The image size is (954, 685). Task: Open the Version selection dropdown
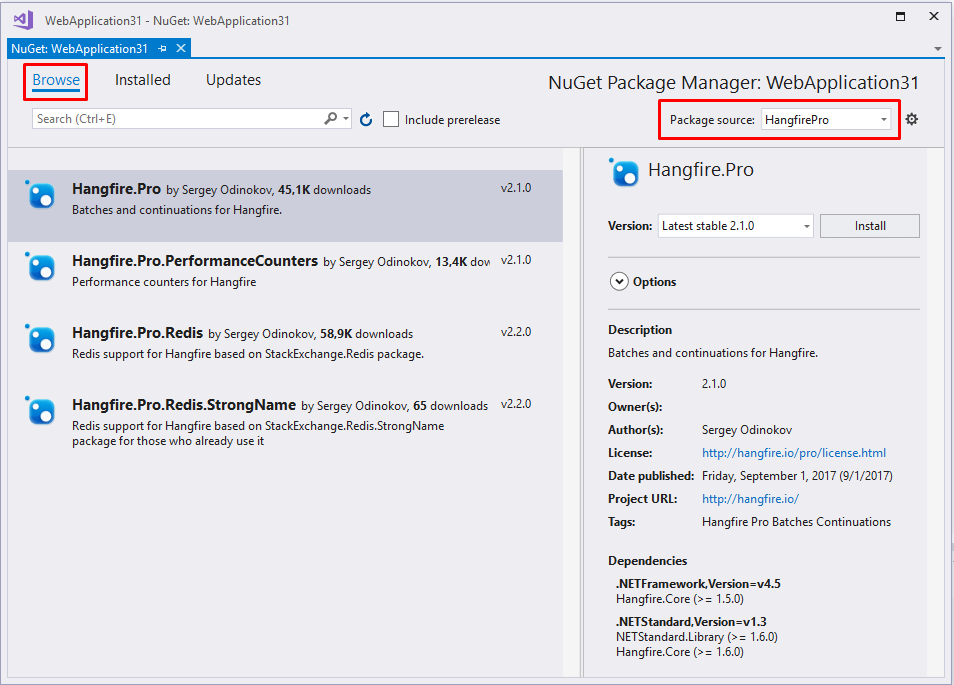coord(735,226)
